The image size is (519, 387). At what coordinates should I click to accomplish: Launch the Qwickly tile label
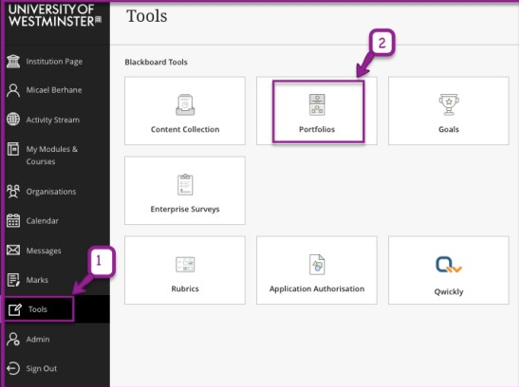point(449,292)
